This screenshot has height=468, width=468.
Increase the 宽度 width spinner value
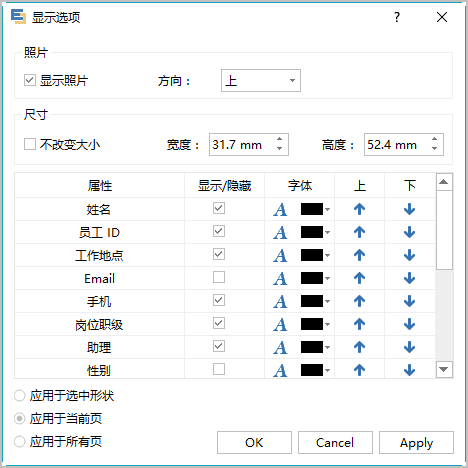(280, 139)
